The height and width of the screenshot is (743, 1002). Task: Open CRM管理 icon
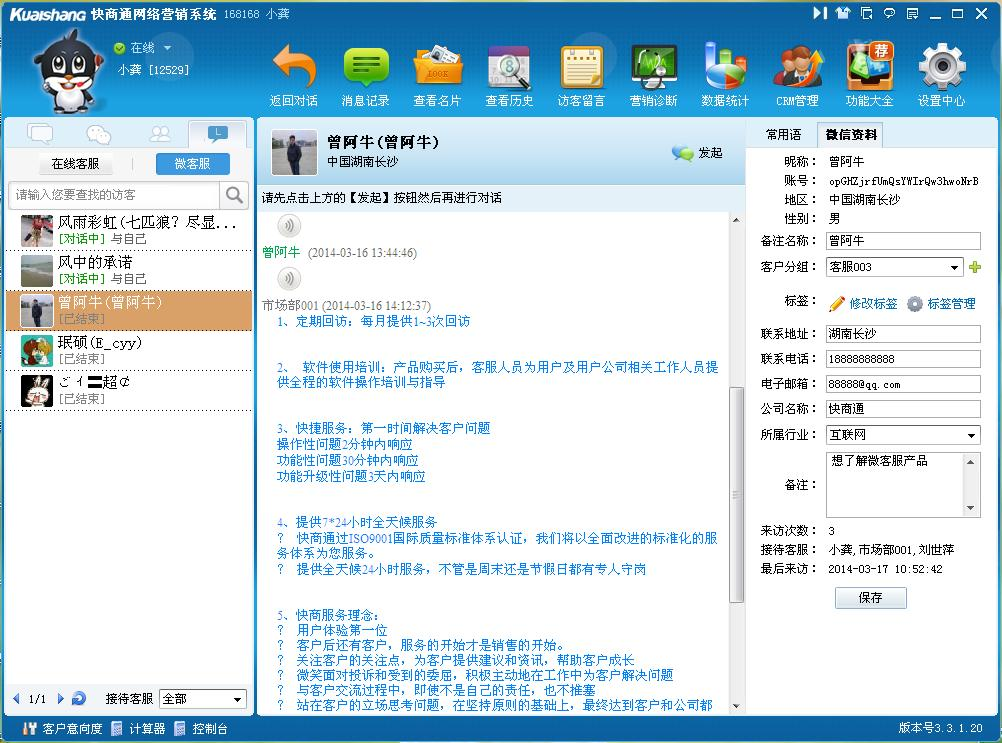(797, 68)
